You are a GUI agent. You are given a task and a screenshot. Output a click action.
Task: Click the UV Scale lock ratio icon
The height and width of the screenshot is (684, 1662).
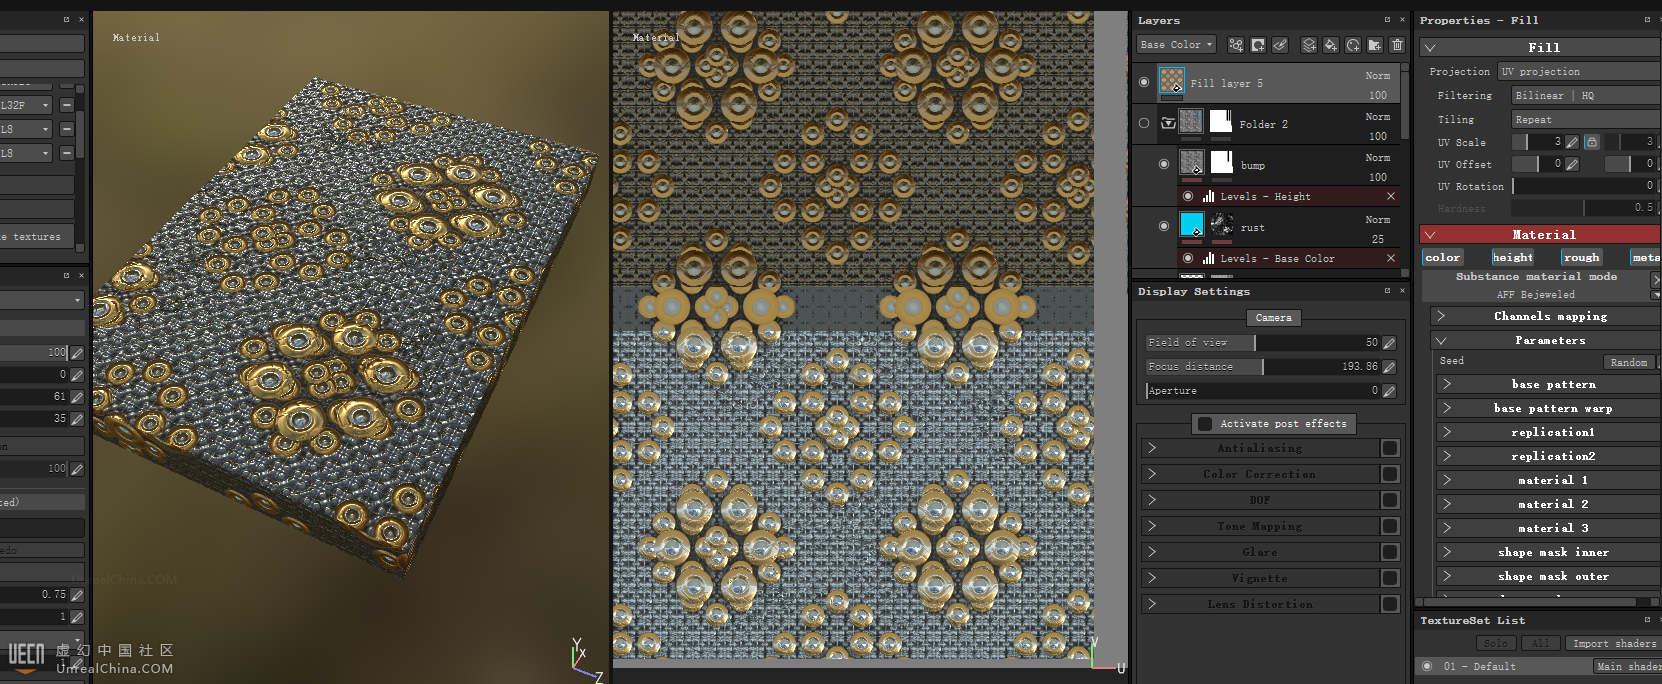1592,142
